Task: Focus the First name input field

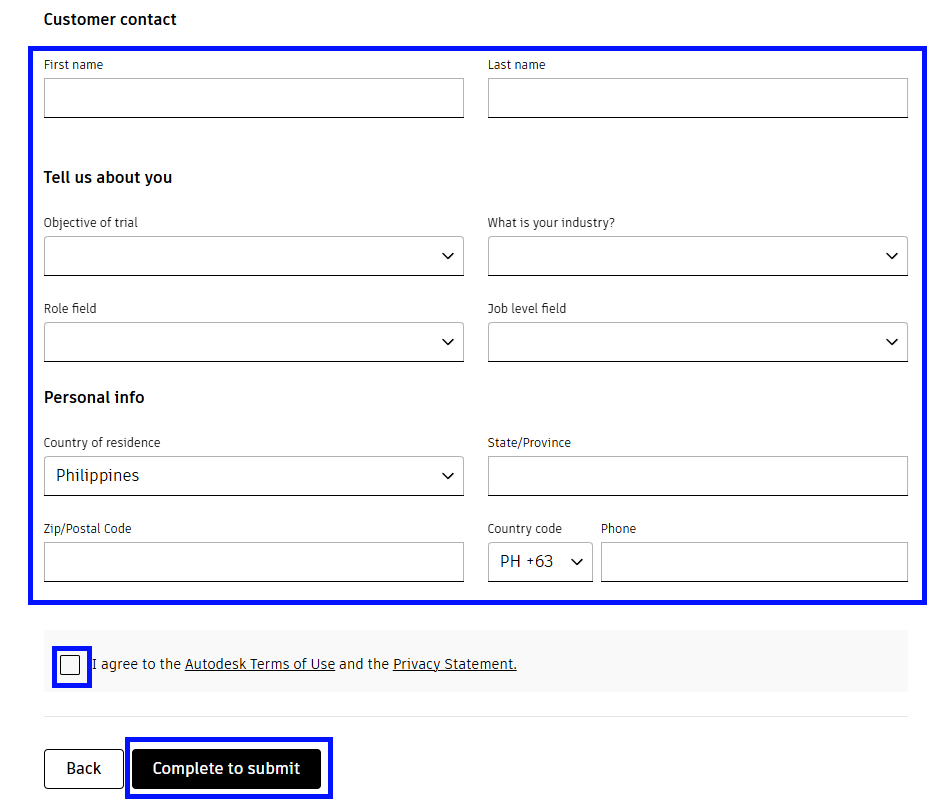Action: pyautogui.click(x=253, y=98)
